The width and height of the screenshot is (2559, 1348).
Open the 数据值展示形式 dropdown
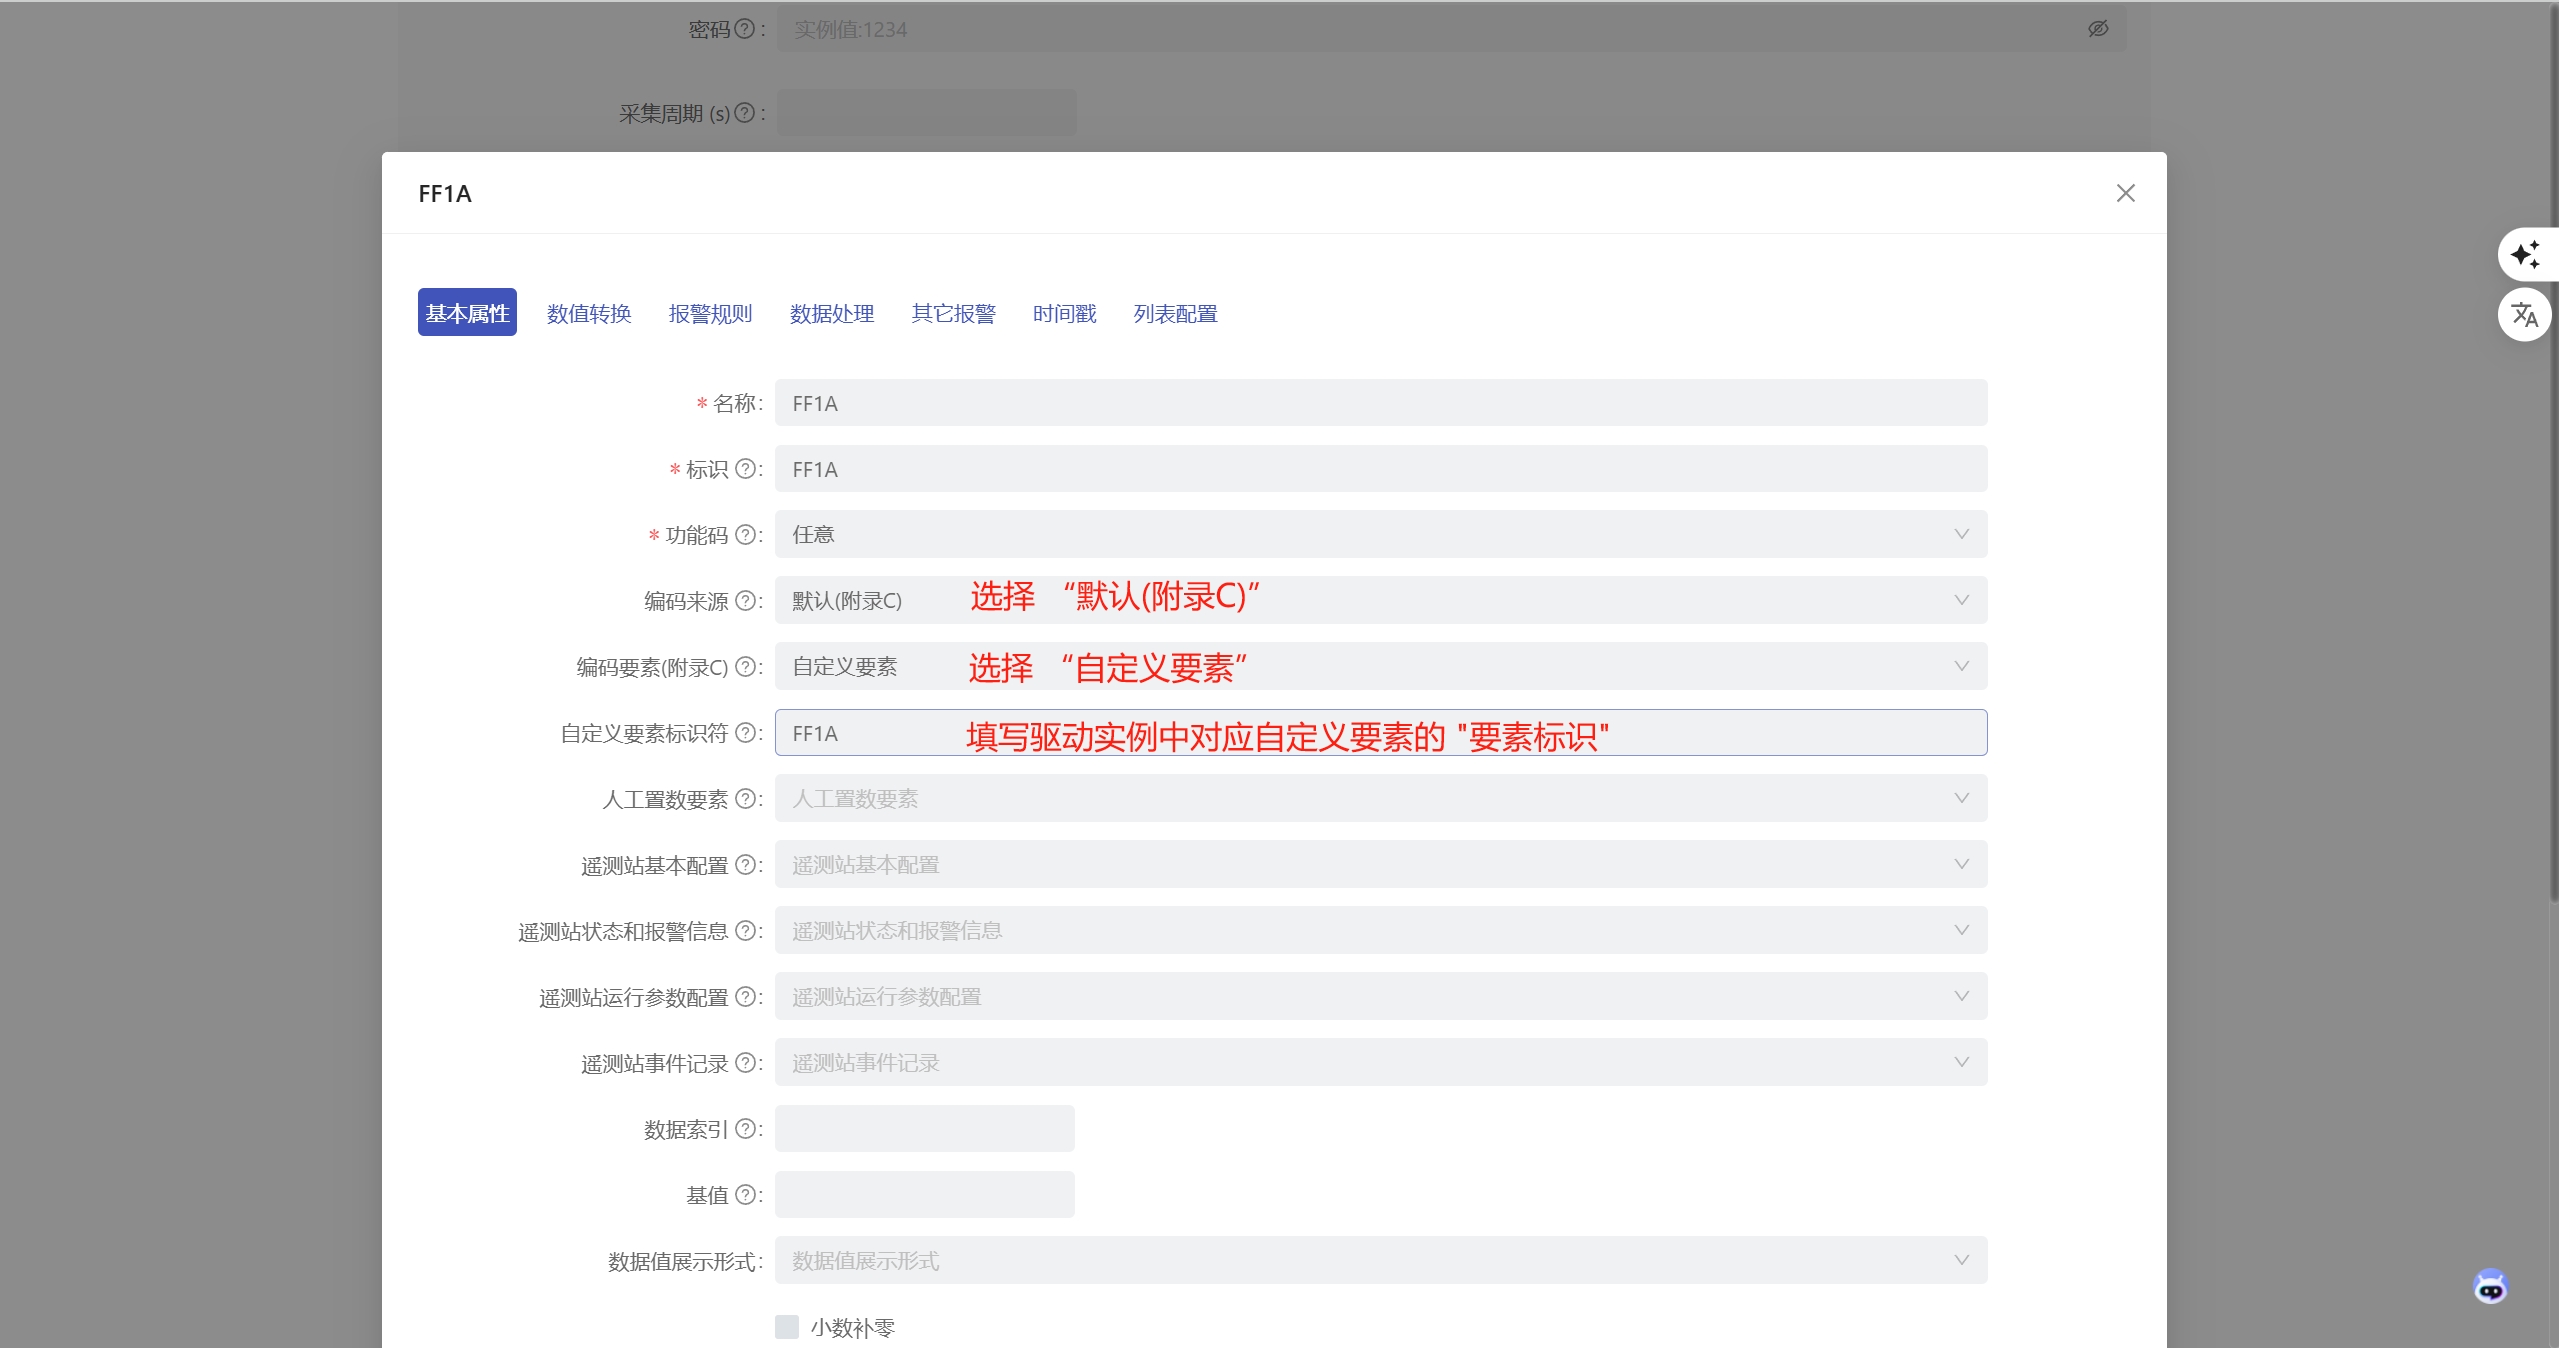pos(1380,1260)
